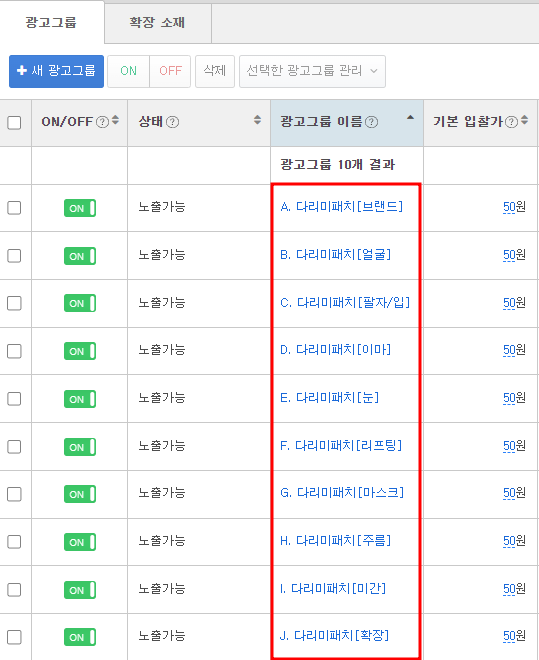Click help icon next to 광고그룹 이름 header
This screenshot has height=660, width=539.
[372, 122]
